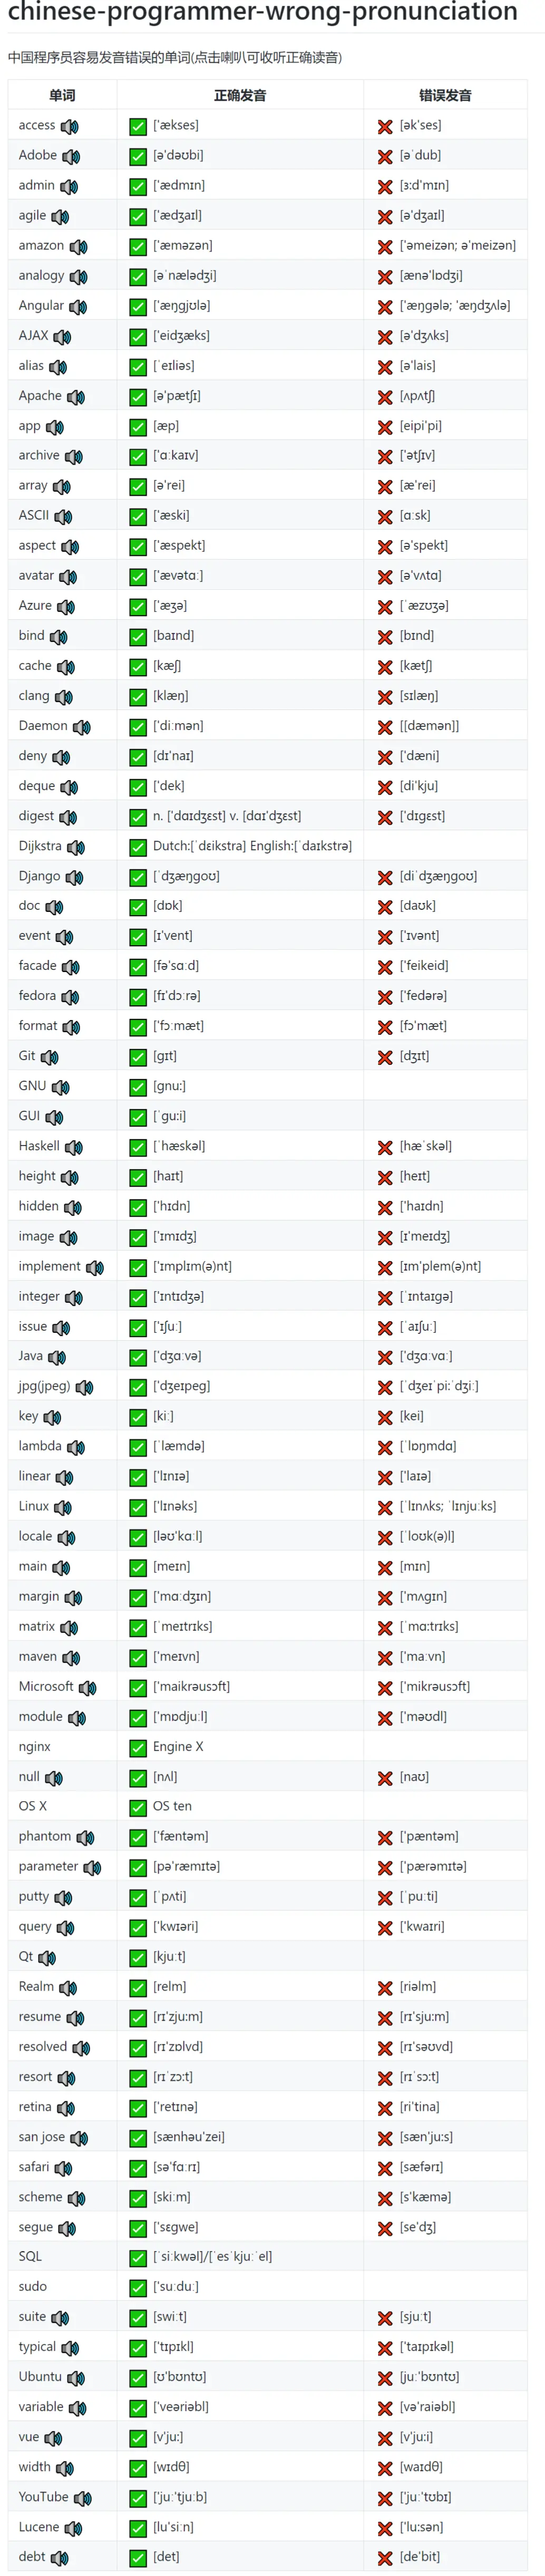Play pronunciation audio for access
Viewport: 545px width, 2576px height.
point(69,126)
